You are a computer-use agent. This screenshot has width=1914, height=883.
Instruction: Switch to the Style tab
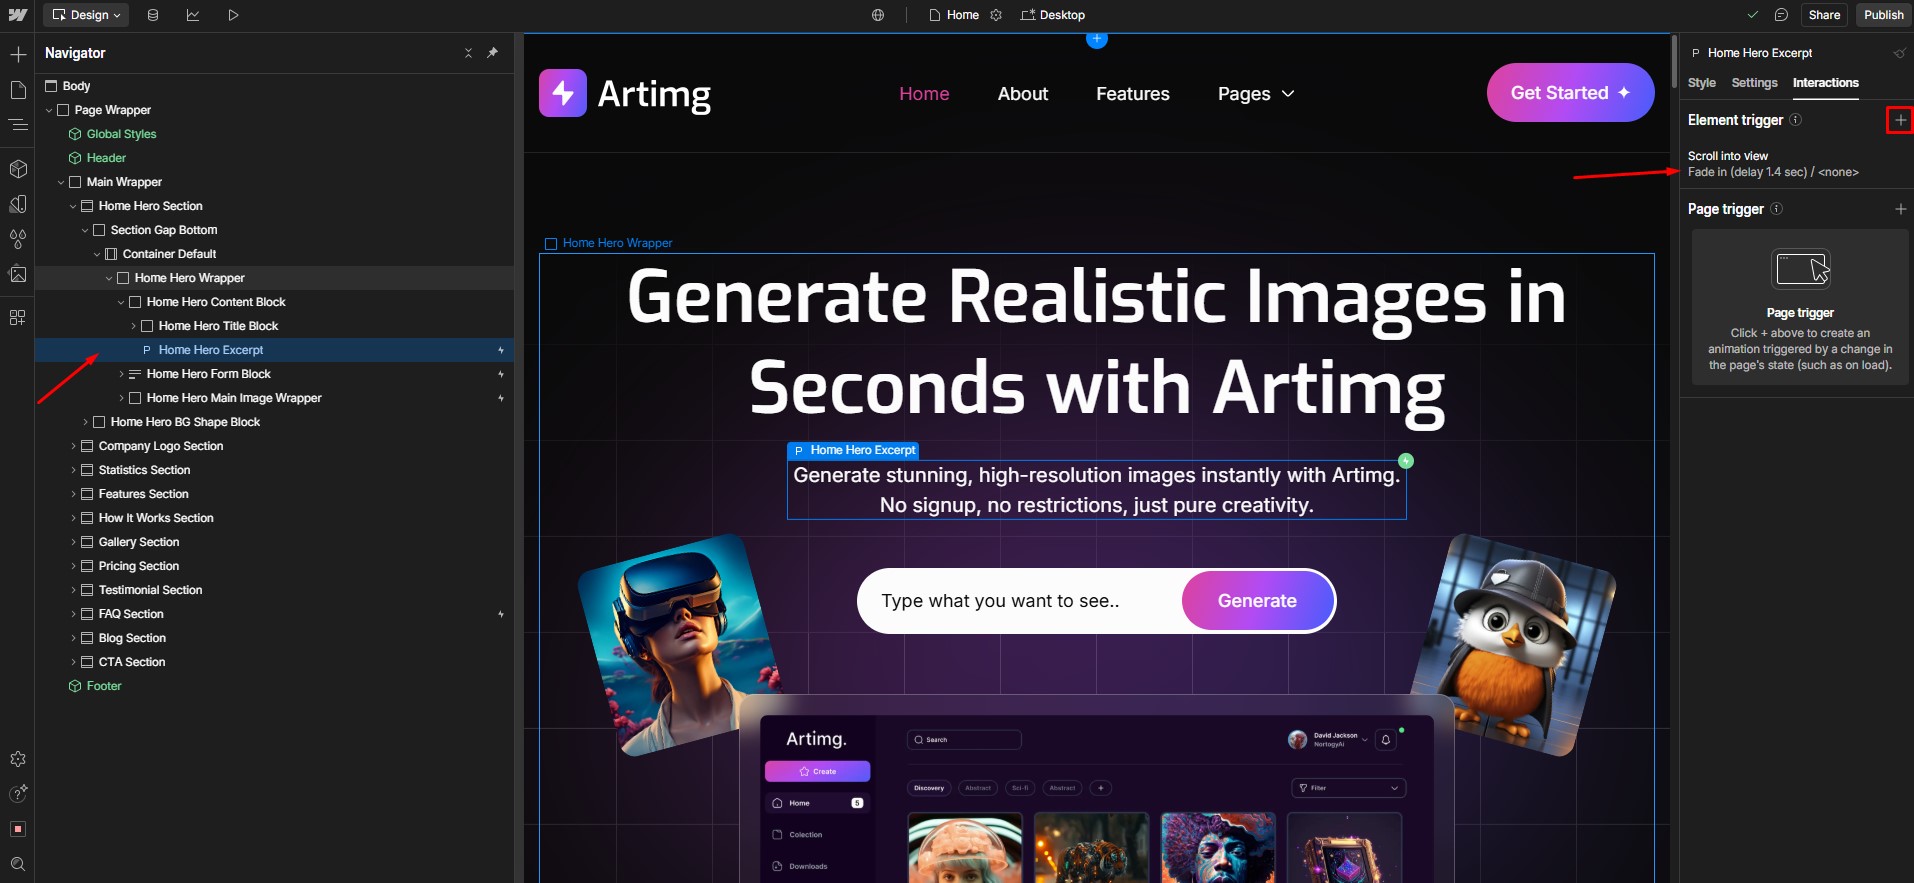click(x=1701, y=83)
